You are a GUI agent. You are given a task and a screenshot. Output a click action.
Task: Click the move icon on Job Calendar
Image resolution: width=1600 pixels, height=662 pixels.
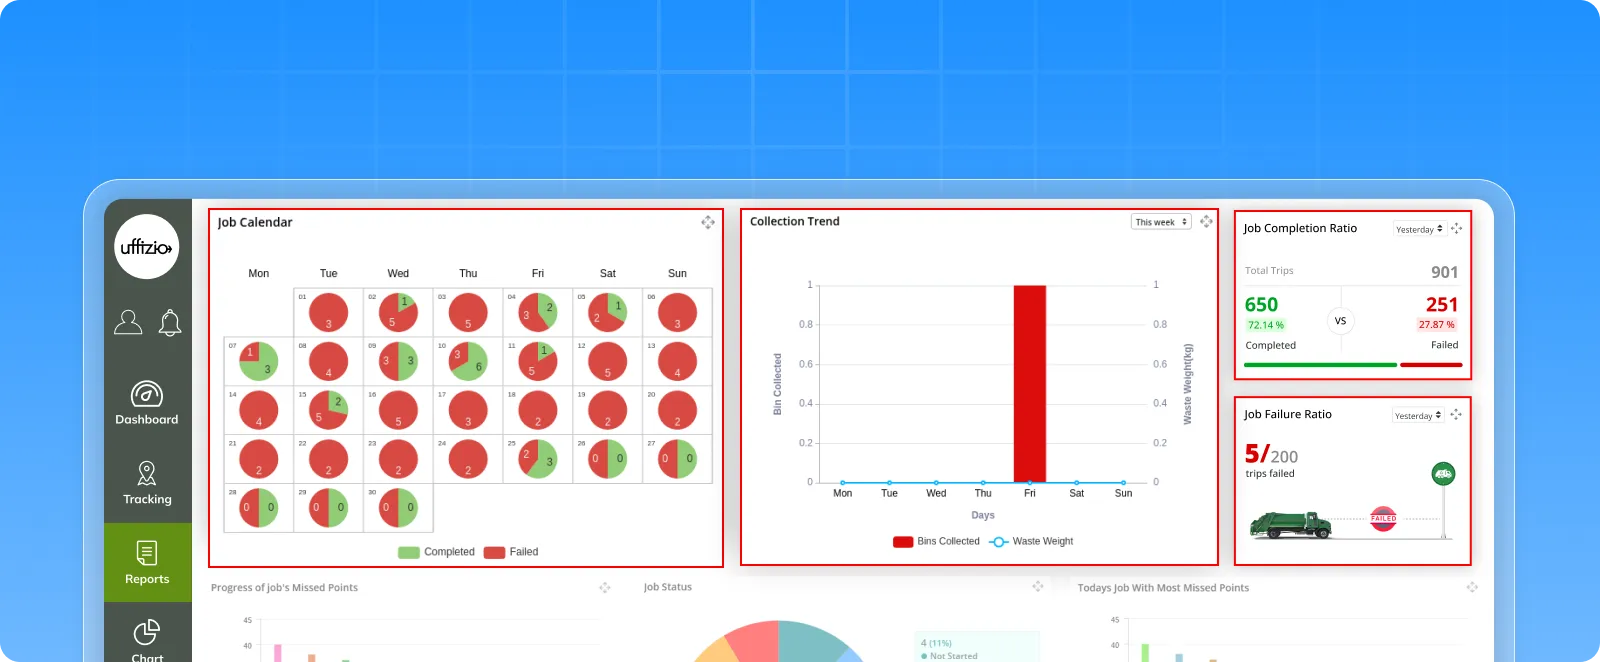[x=708, y=222]
